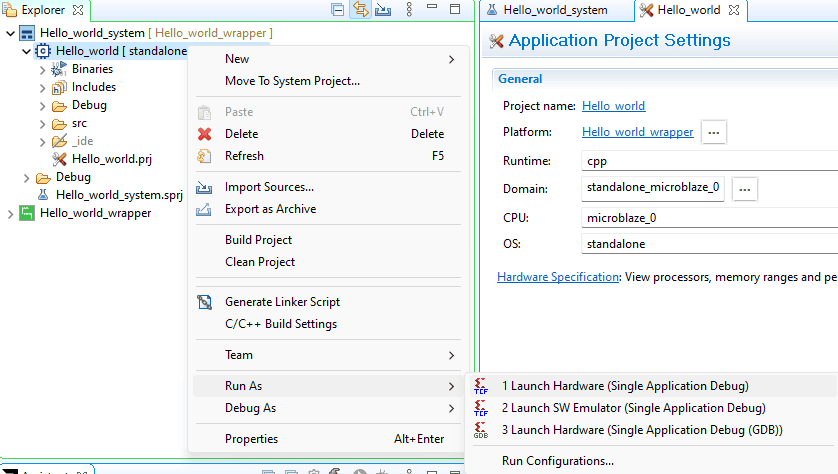Switch to the Hello_world_system editor tab
Image resolution: width=838 pixels, height=474 pixels.
(554, 10)
